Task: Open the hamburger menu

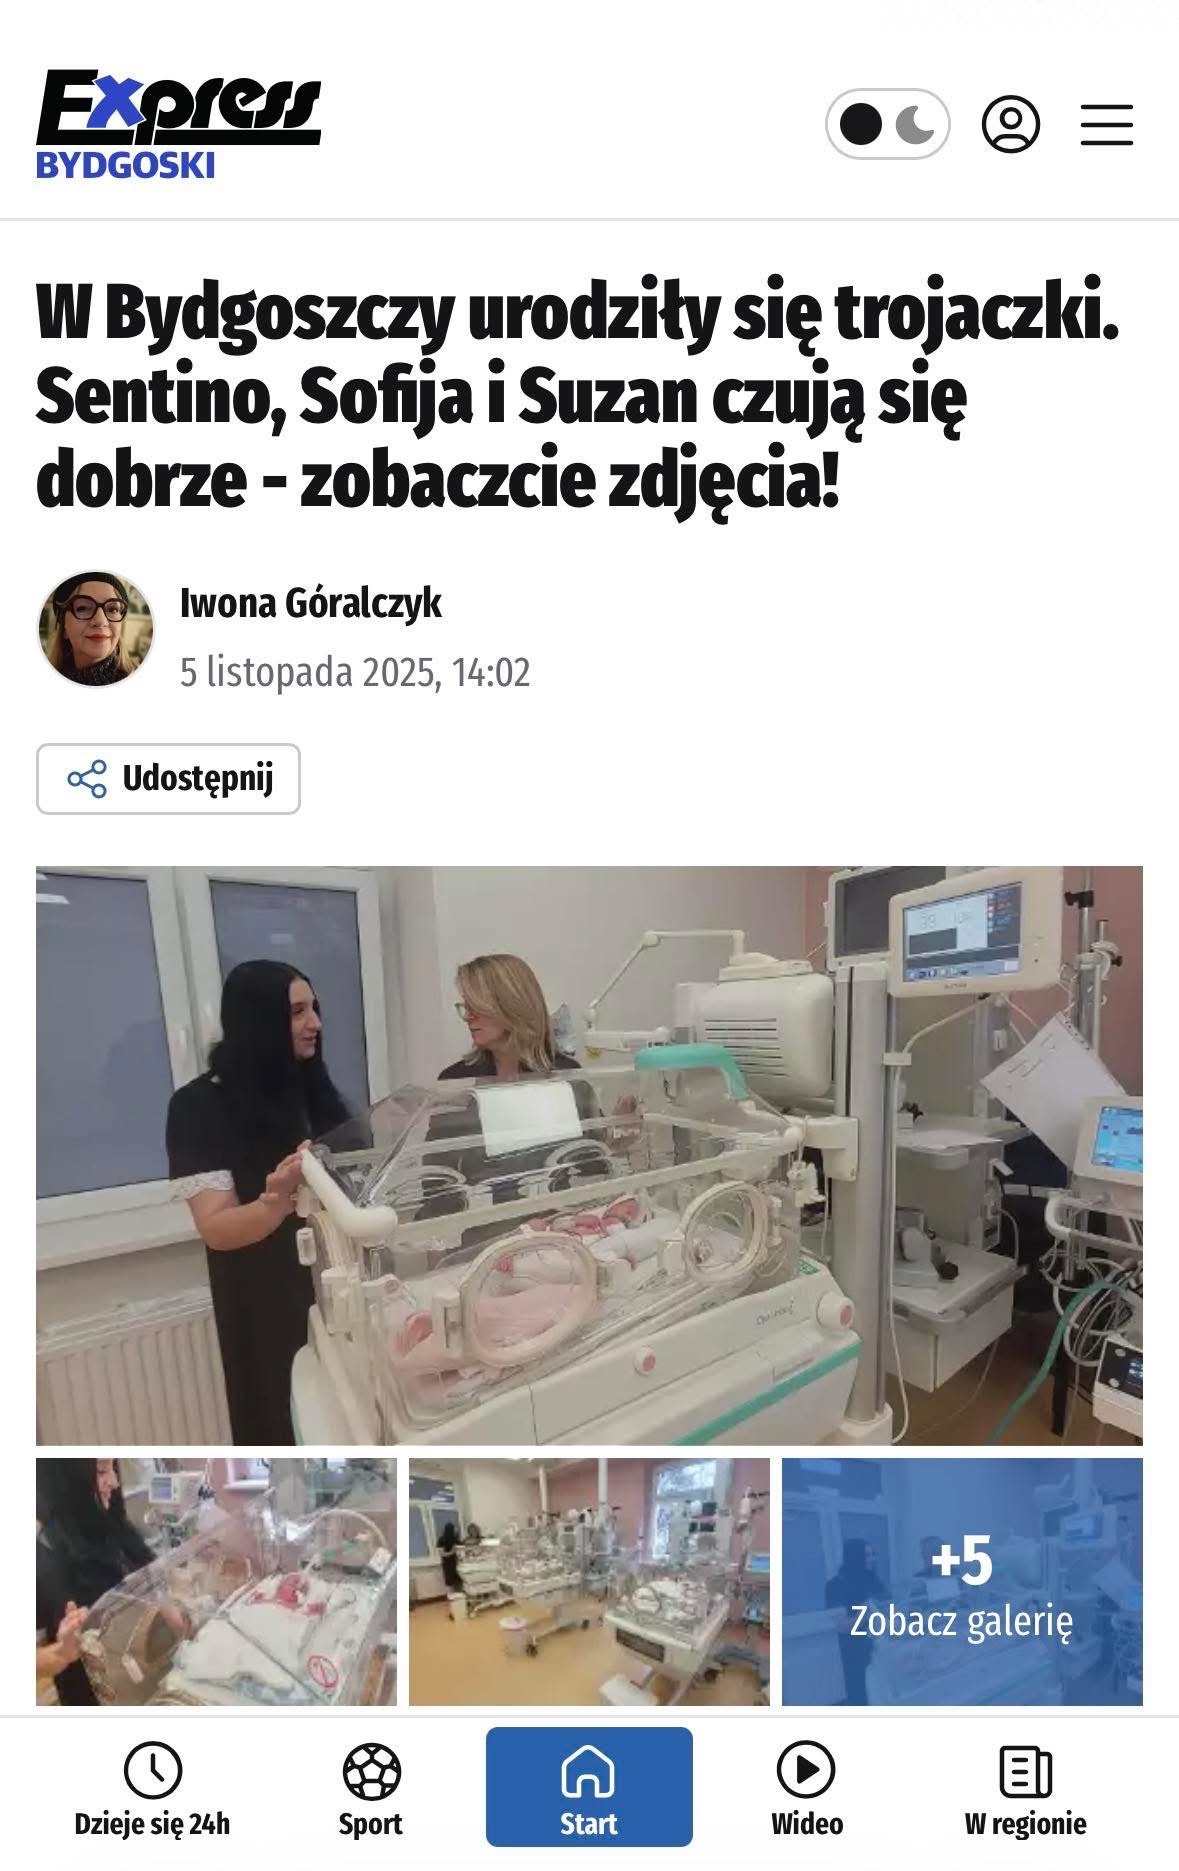Action: pos(1107,125)
